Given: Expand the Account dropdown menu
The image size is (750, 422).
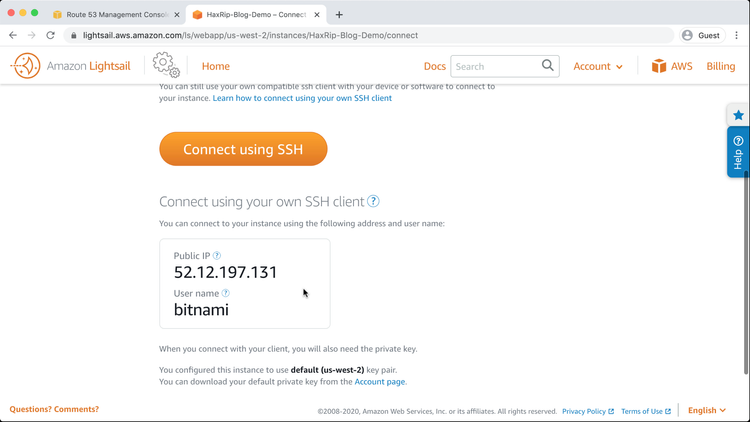Looking at the screenshot, I should [598, 66].
